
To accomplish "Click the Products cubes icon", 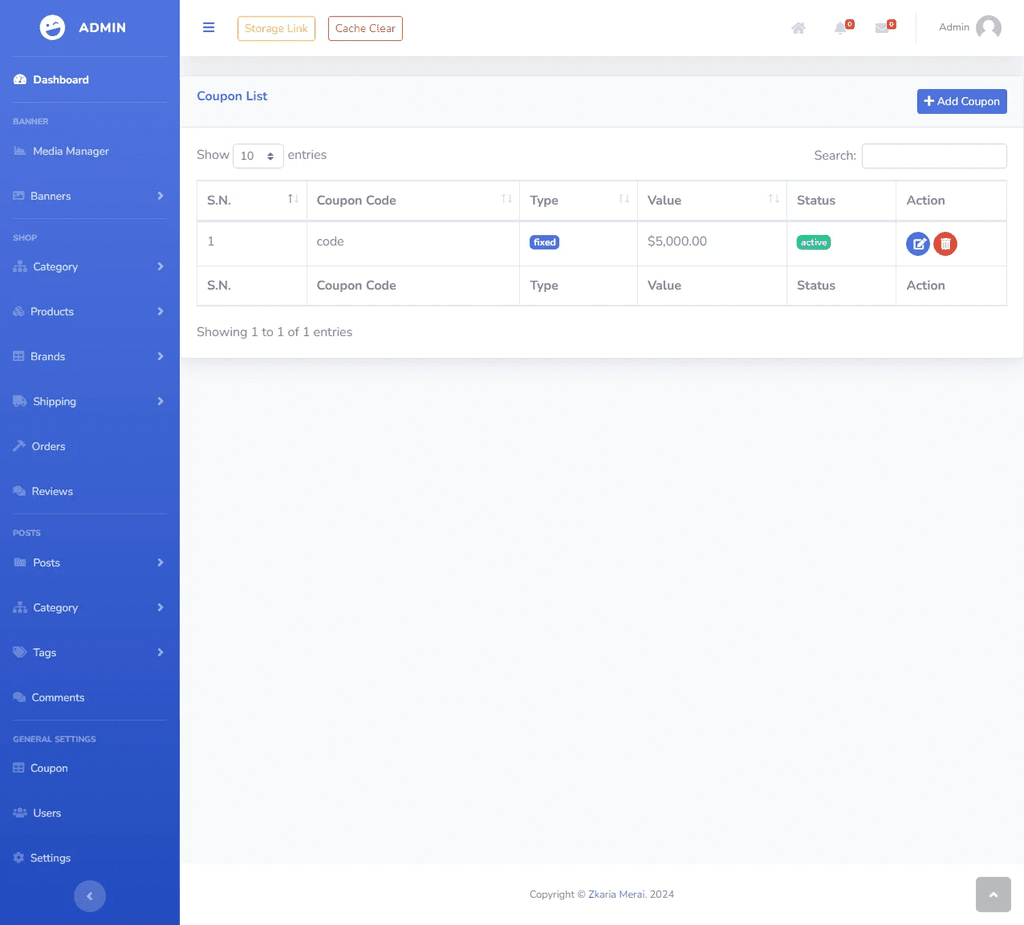I will click(18, 312).
